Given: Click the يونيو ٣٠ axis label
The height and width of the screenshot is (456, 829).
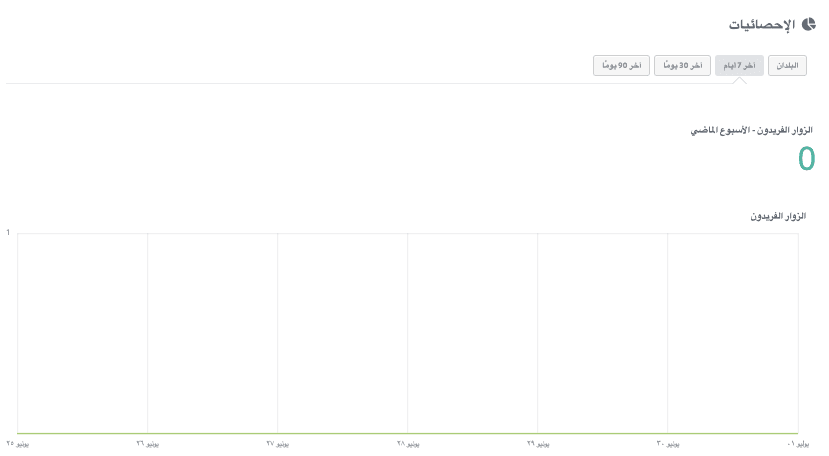Looking at the screenshot, I should [x=668, y=444].
